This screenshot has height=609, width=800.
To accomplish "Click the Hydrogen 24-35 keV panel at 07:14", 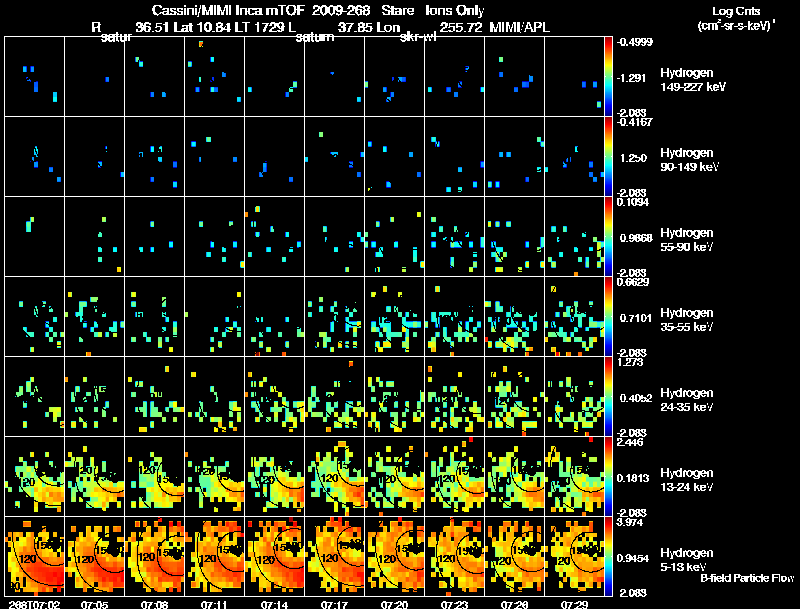I will pos(274,396).
